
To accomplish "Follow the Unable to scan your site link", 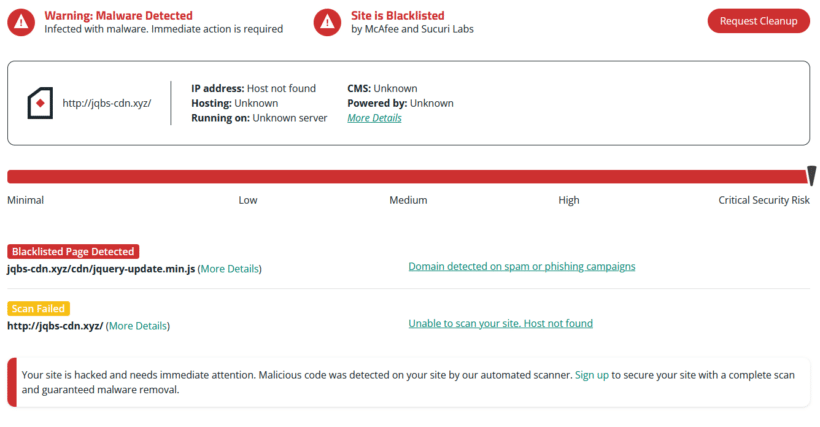I will click(x=500, y=323).
